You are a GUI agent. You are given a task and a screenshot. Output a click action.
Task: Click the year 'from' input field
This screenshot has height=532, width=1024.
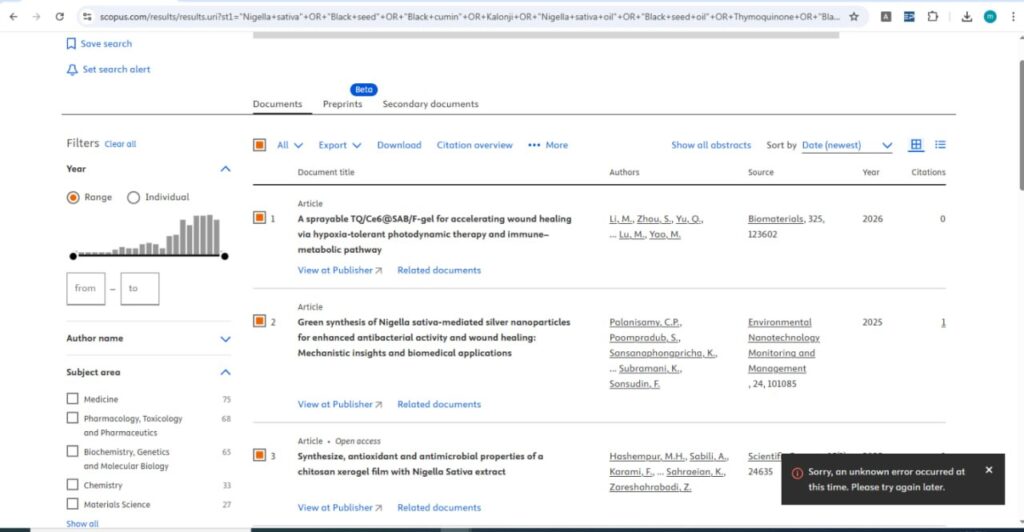pos(86,289)
